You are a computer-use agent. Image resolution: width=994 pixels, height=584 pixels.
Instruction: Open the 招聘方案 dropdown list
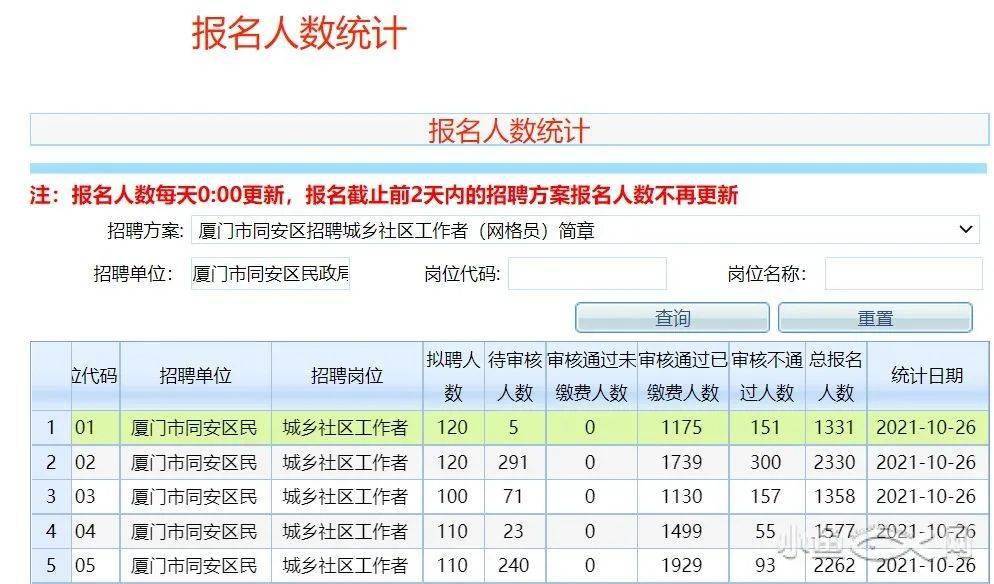[x=586, y=230]
